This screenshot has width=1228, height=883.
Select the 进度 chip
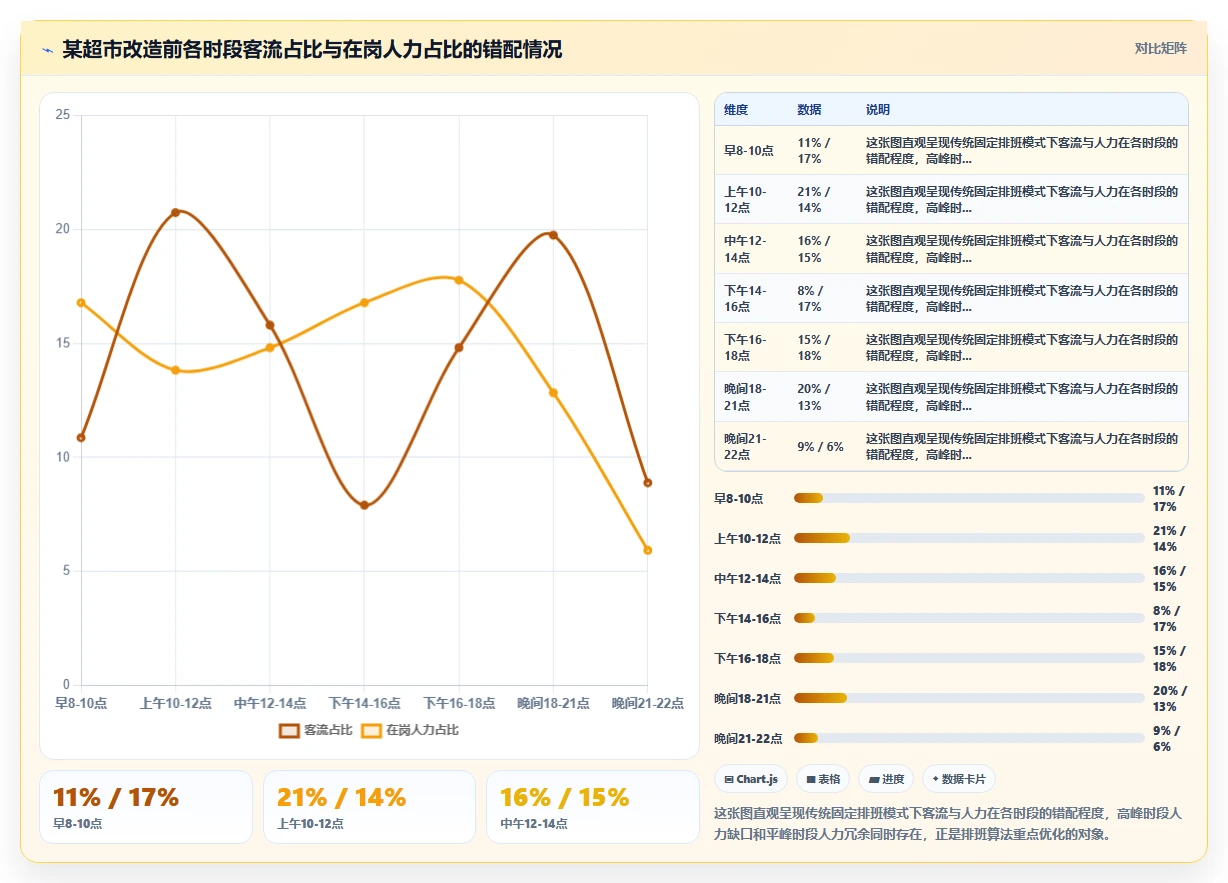(x=886, y=779)
